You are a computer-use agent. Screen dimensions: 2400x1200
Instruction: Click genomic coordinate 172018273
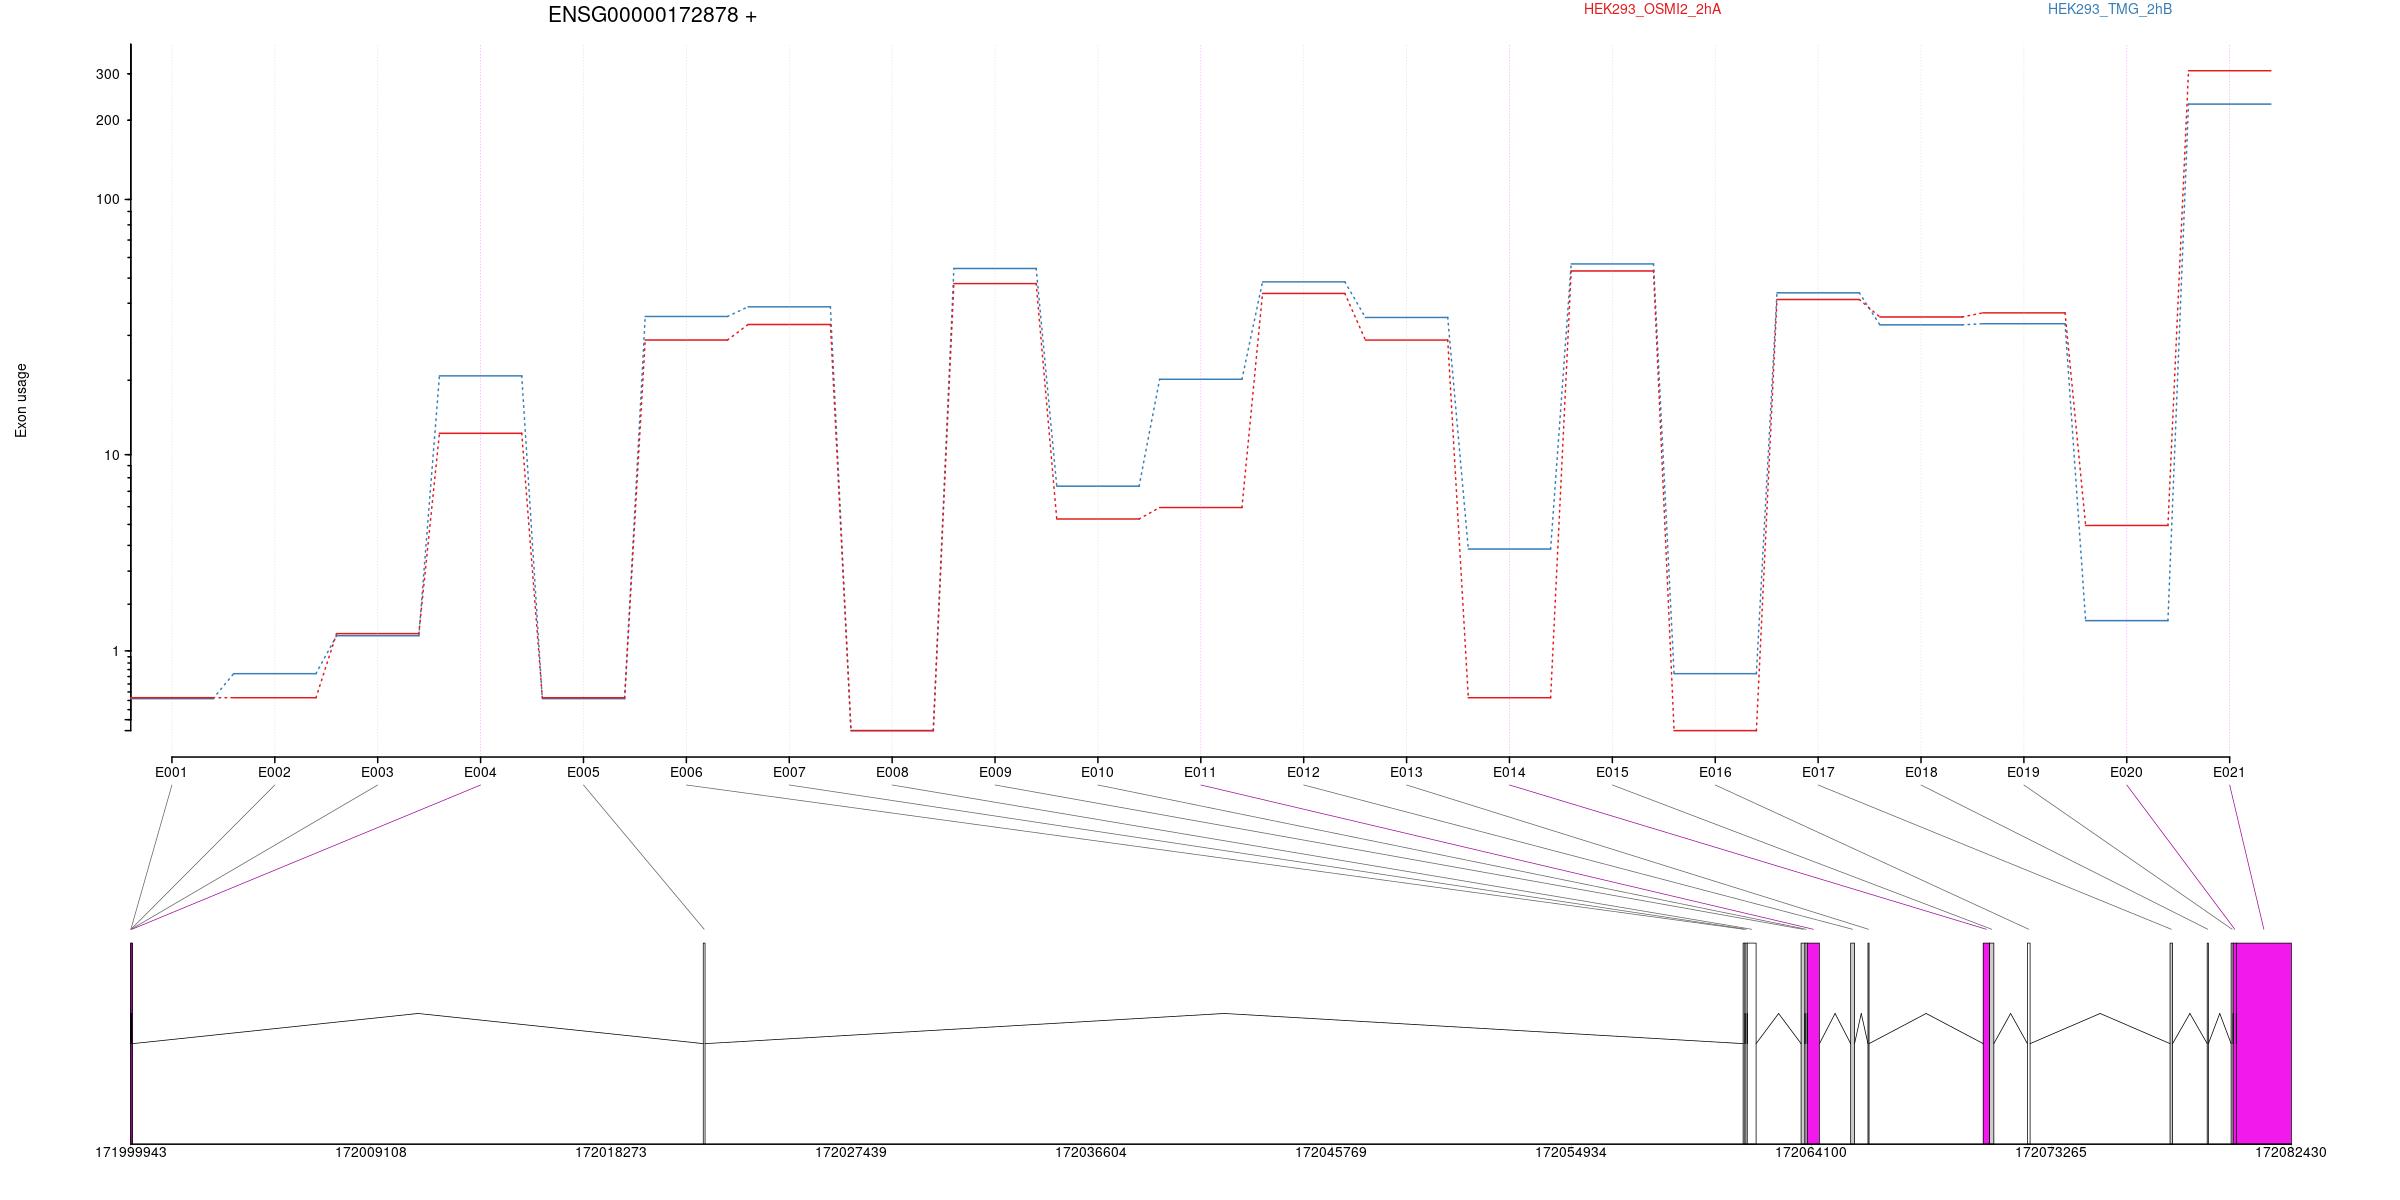611,1152
